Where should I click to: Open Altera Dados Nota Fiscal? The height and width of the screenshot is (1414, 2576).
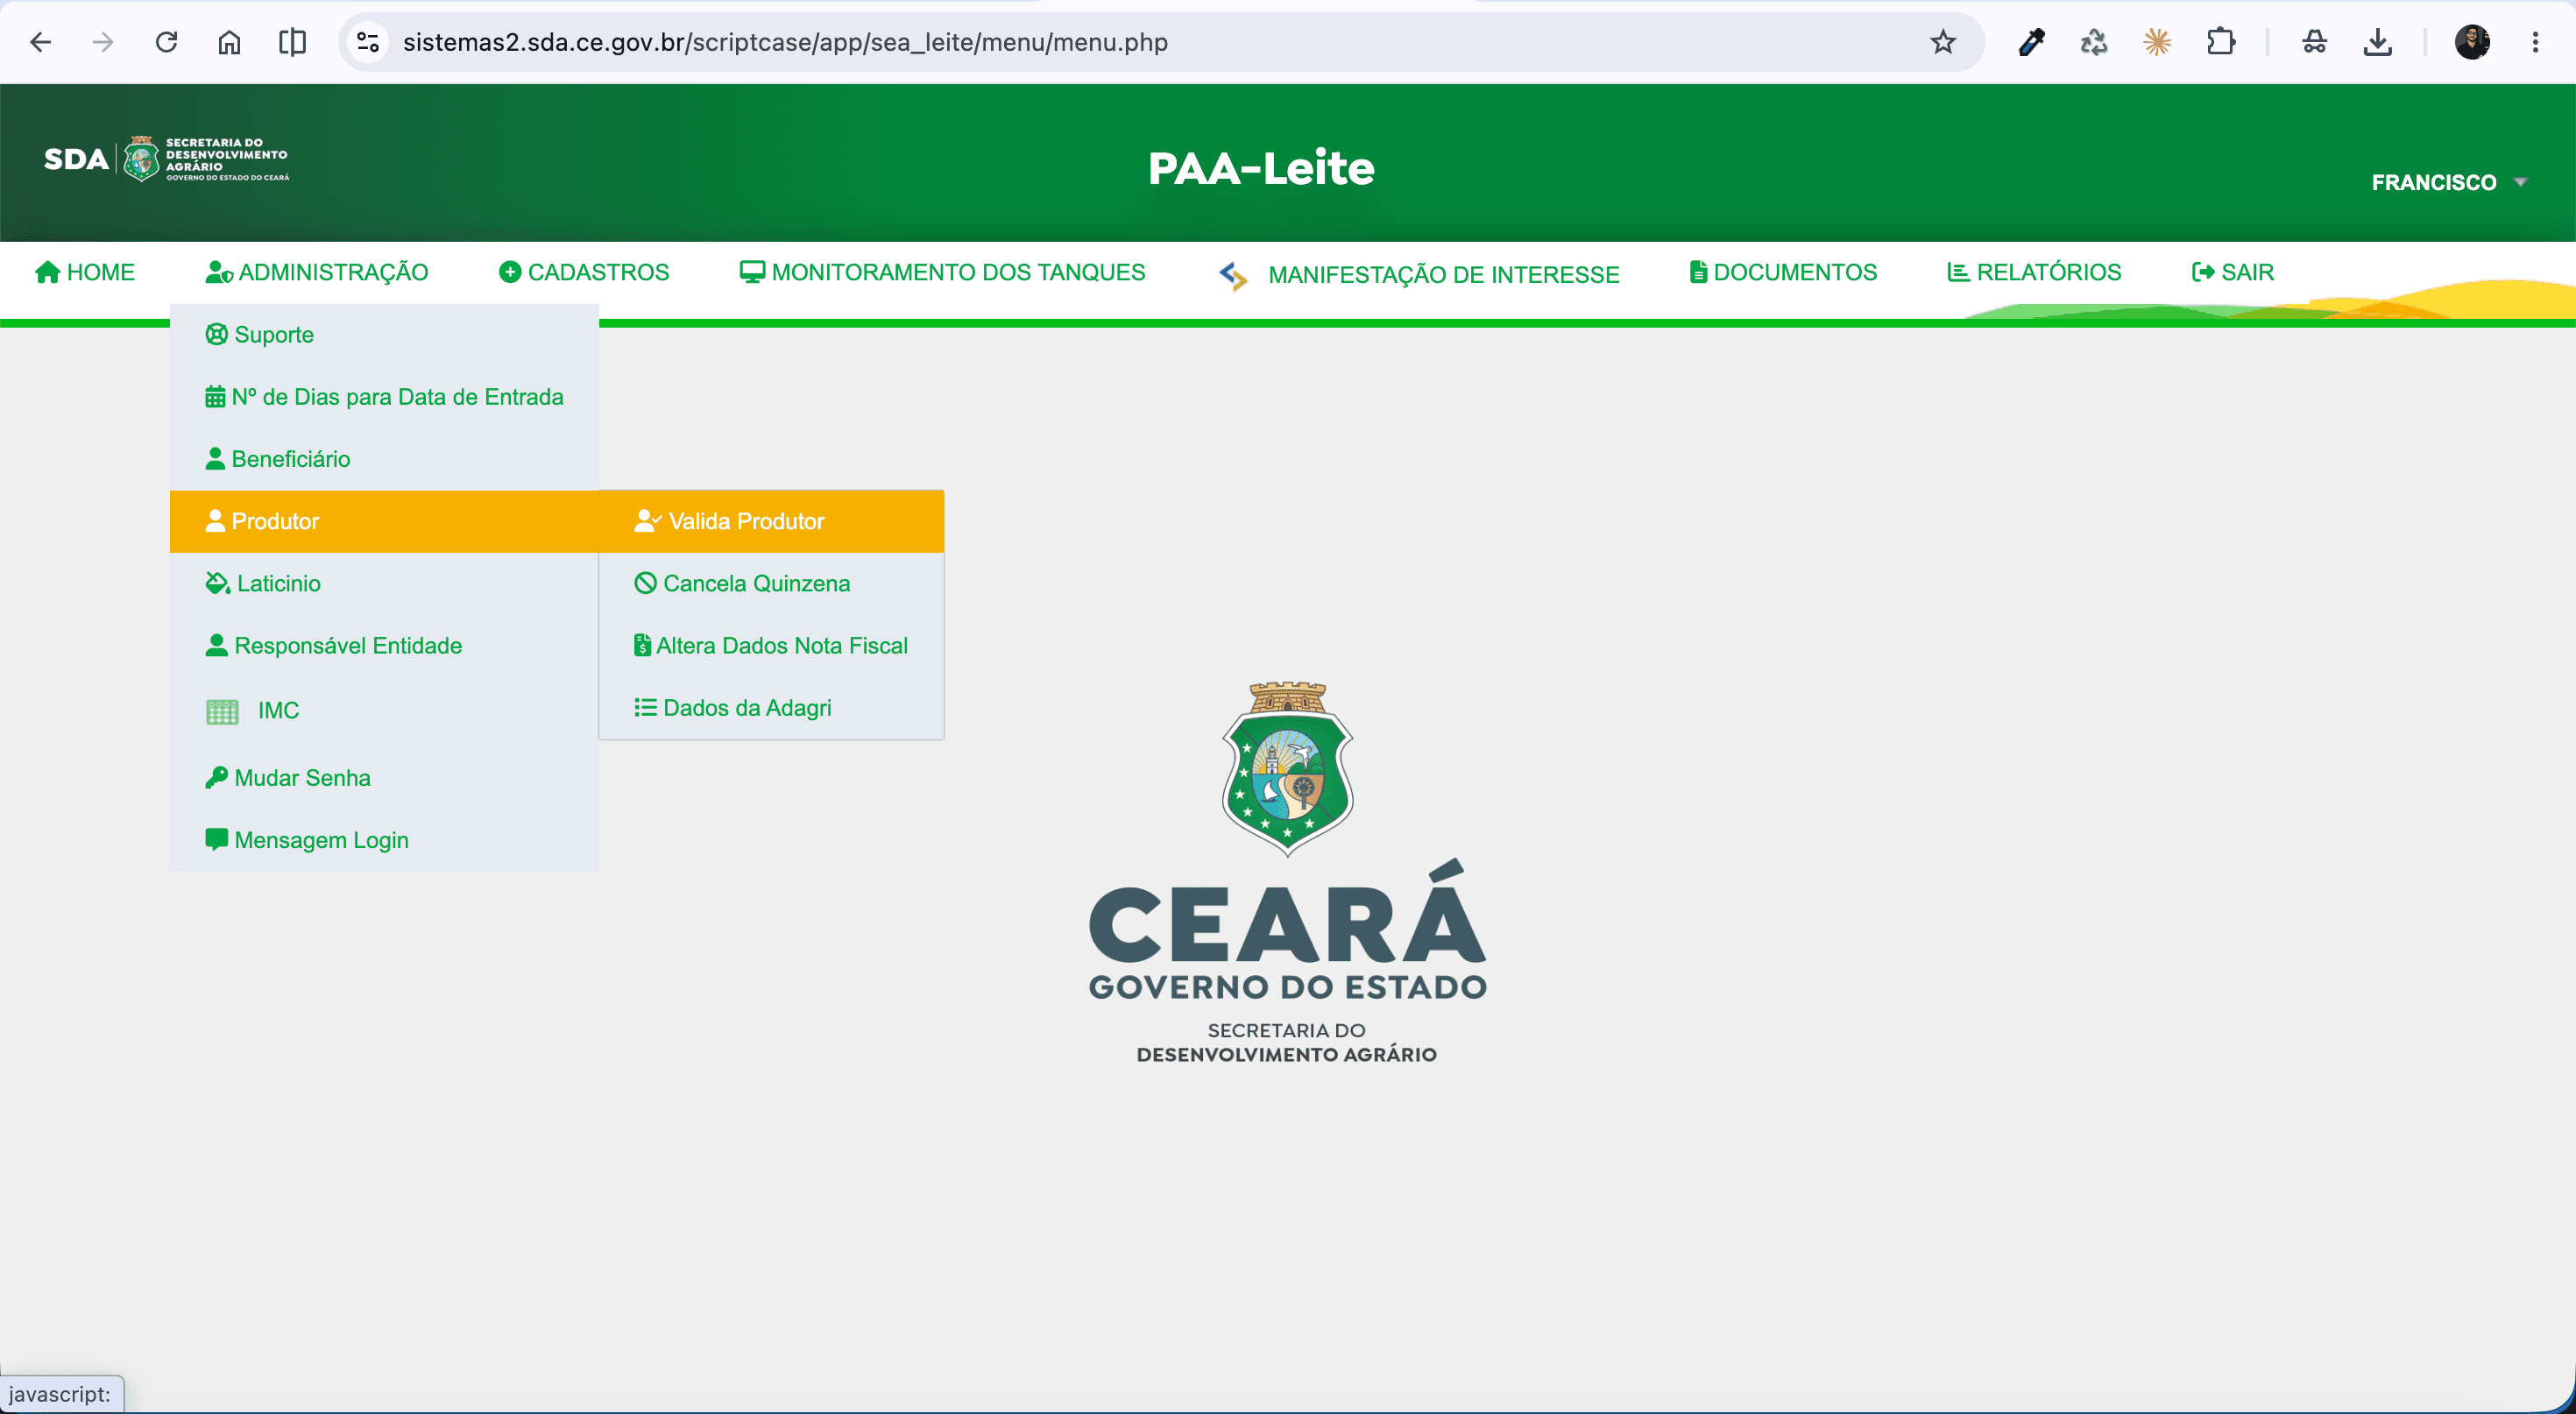point(771,645)
